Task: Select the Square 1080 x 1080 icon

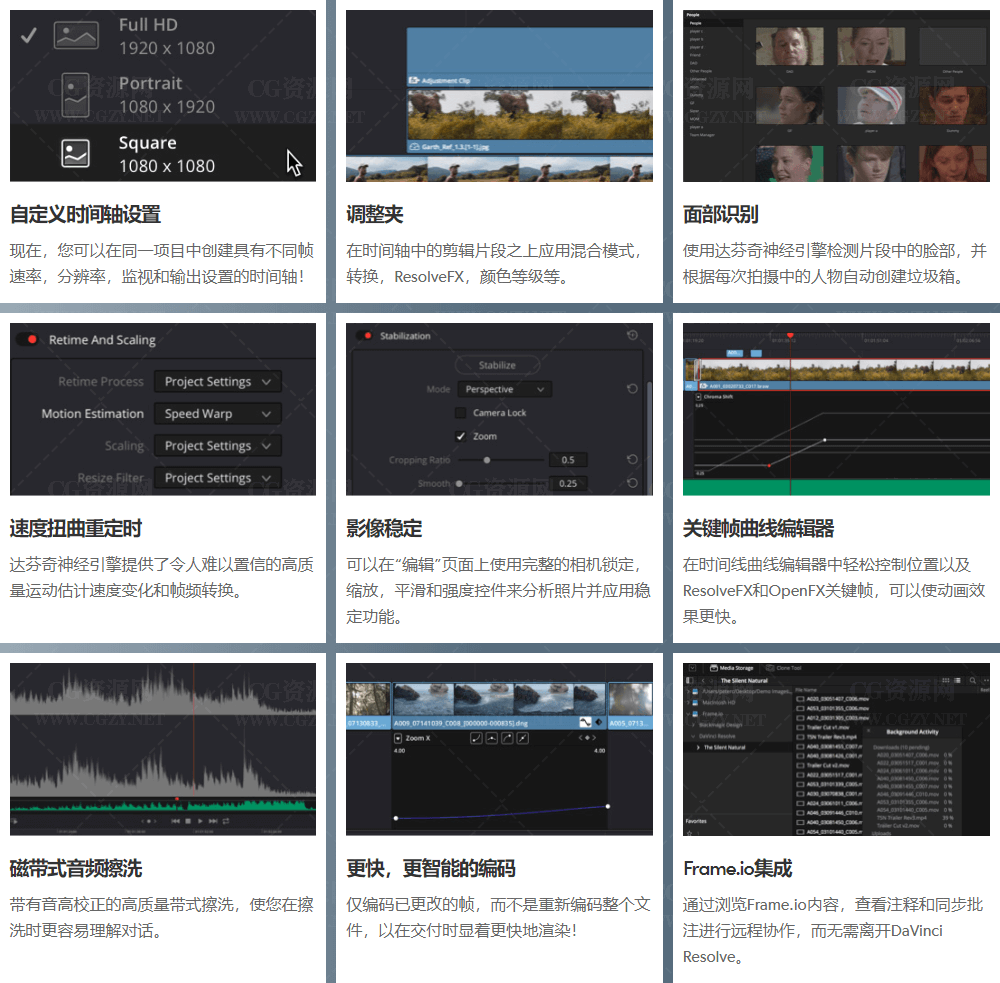Action: [76, 153]
